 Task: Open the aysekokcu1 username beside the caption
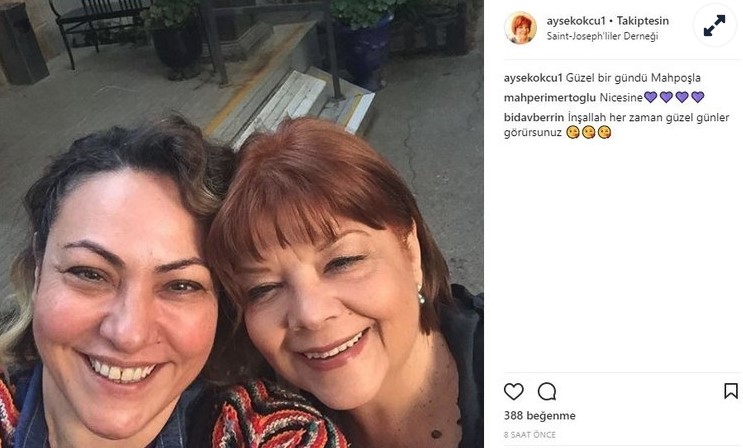coord(533,78)
